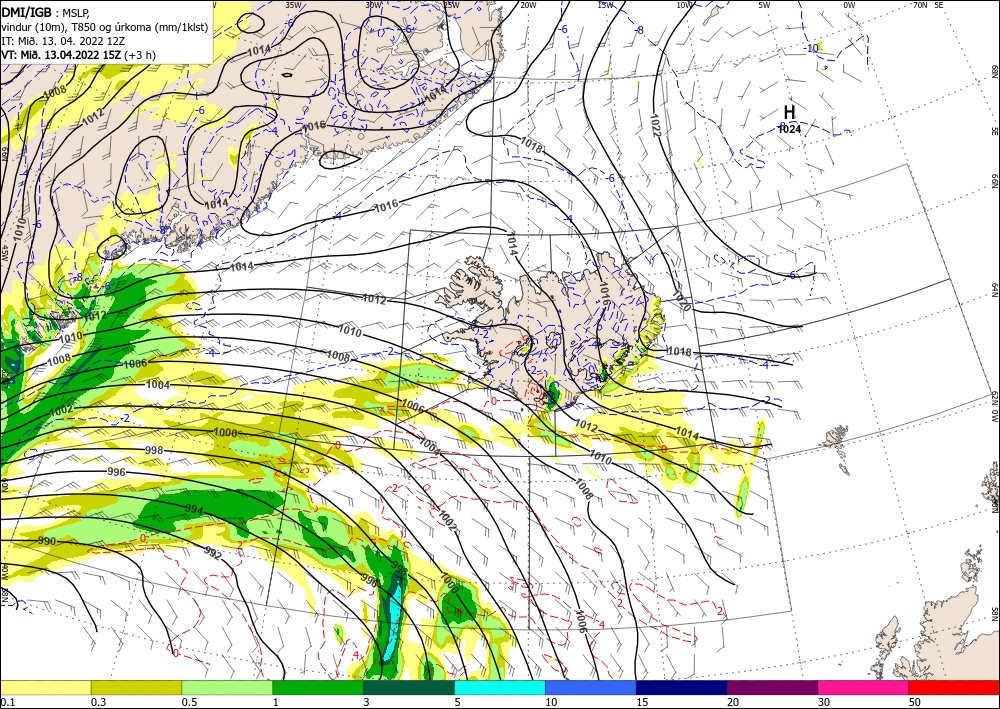The image size is (1000, 709).
Task: Click the "IT: Mið. 13. 04. 2022 12Z" line
Action: (x=62, y=41)
